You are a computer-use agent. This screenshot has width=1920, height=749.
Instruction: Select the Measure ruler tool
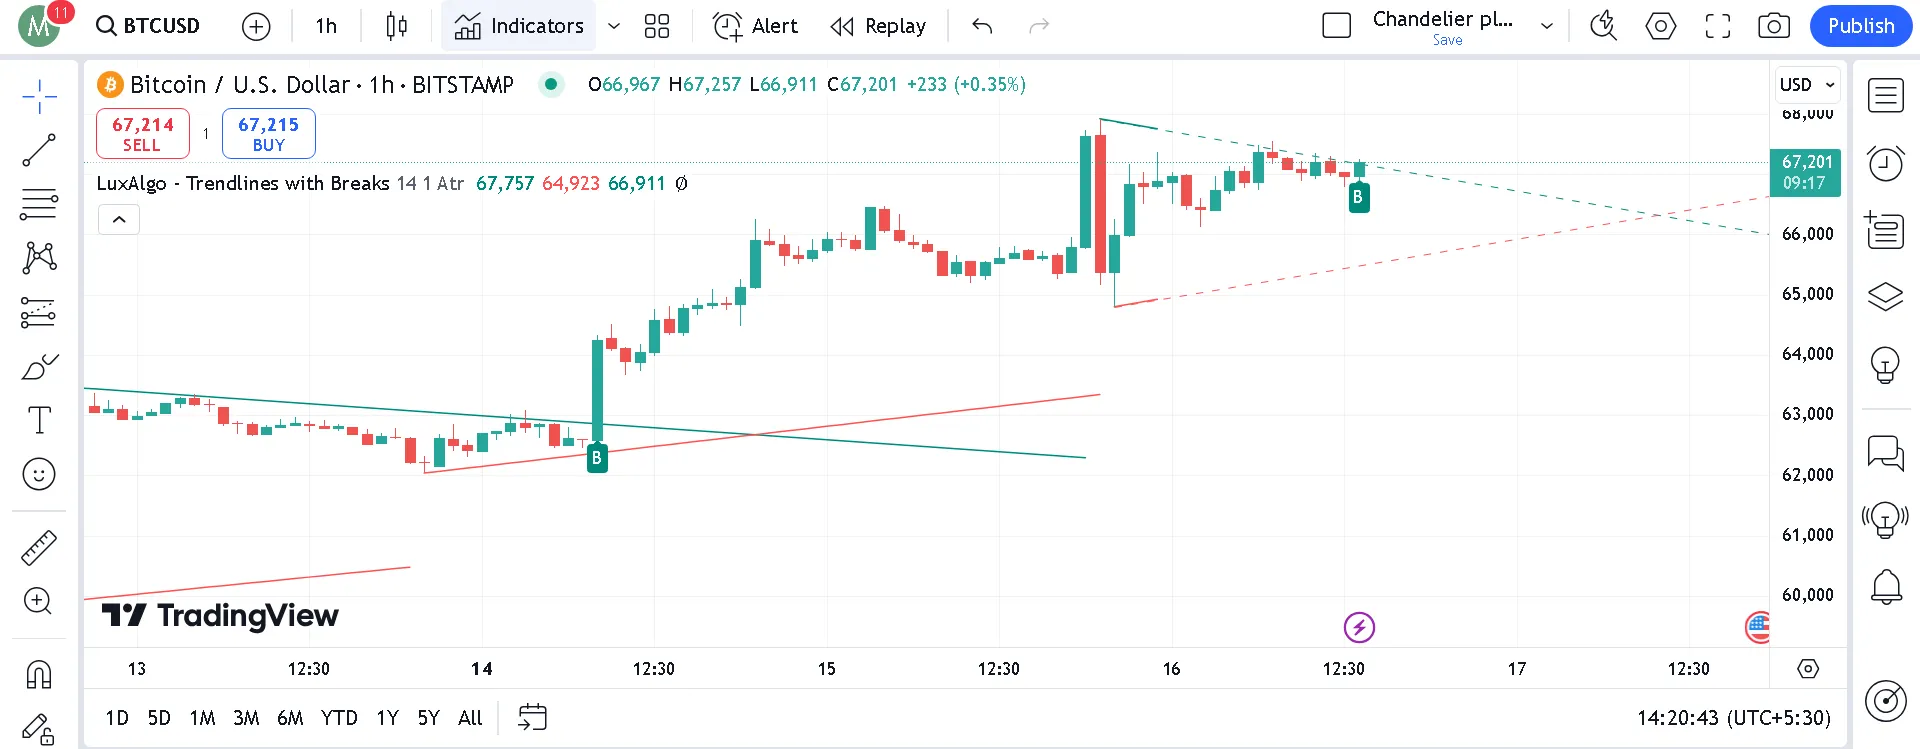tap(39, 547)
